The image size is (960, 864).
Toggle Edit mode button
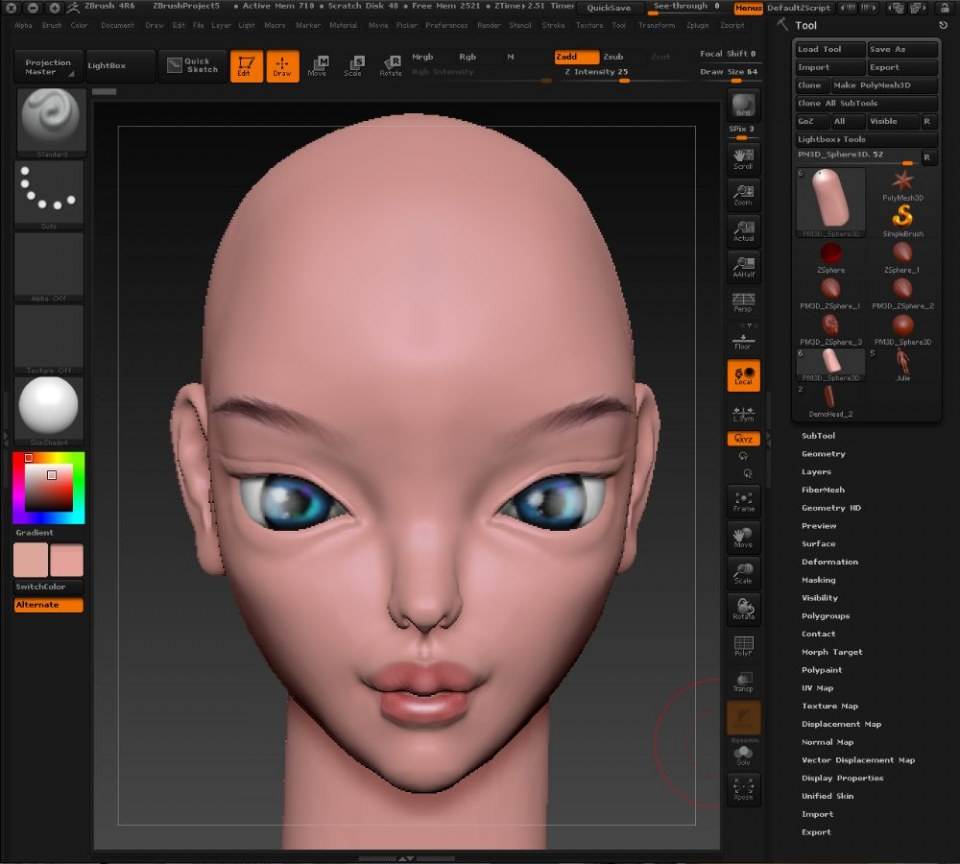coord(246,66)
